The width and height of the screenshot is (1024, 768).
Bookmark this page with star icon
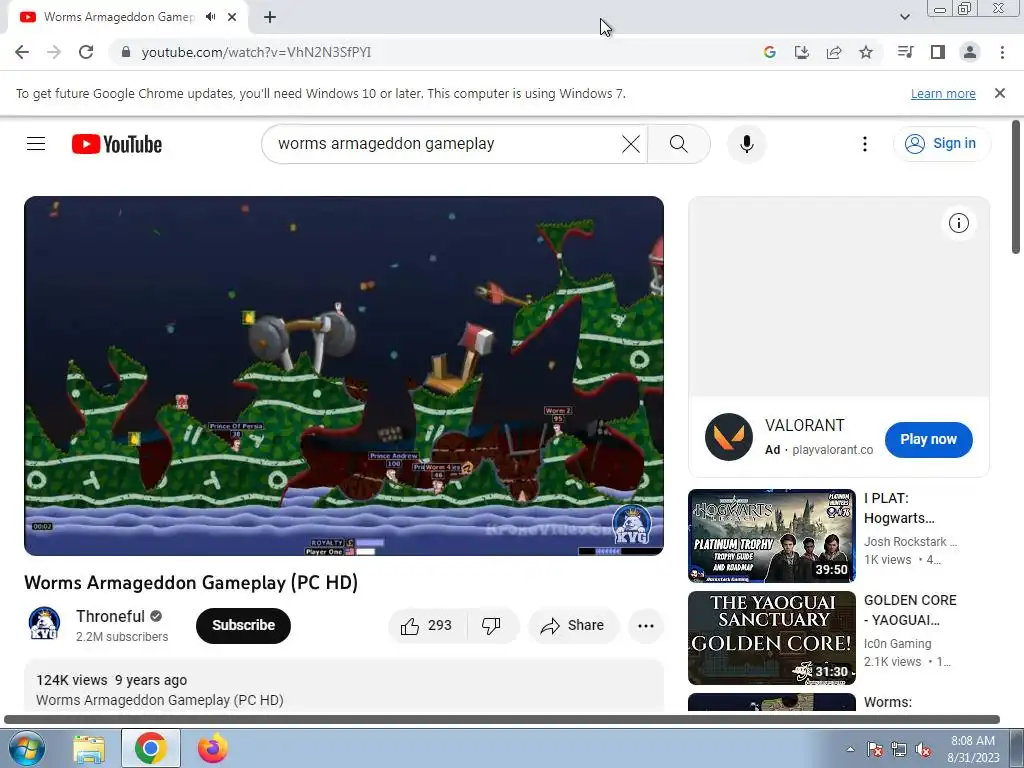(x=866, y=52)
